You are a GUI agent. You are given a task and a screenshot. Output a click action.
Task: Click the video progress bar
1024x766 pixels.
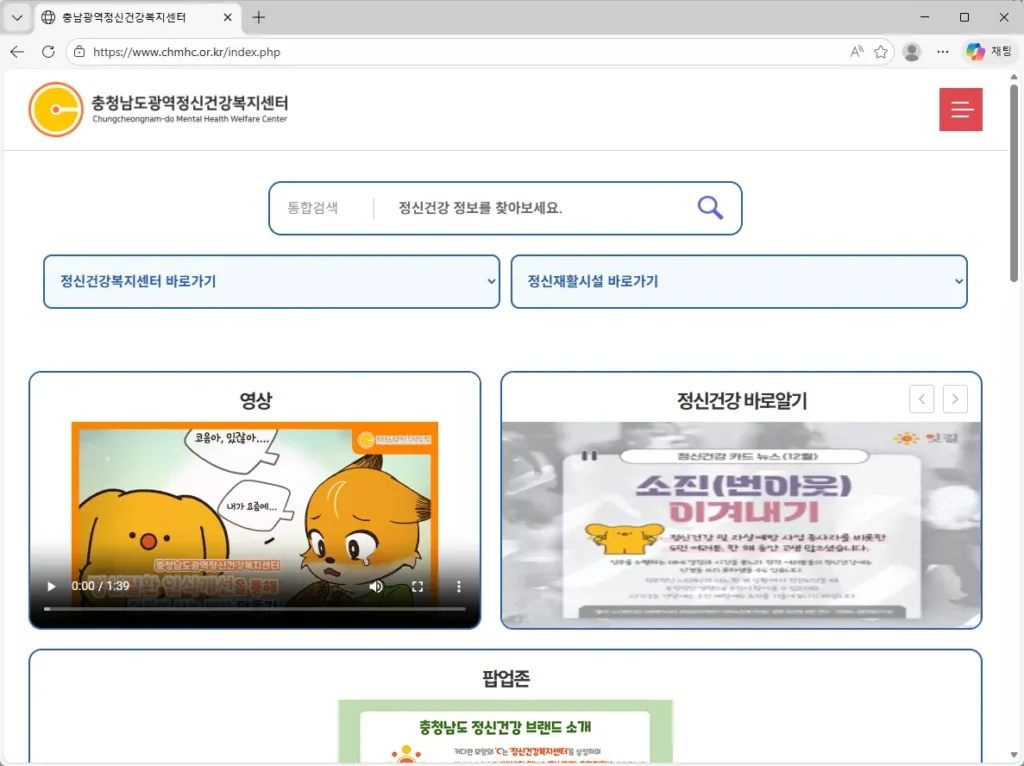tap(254, 608)
